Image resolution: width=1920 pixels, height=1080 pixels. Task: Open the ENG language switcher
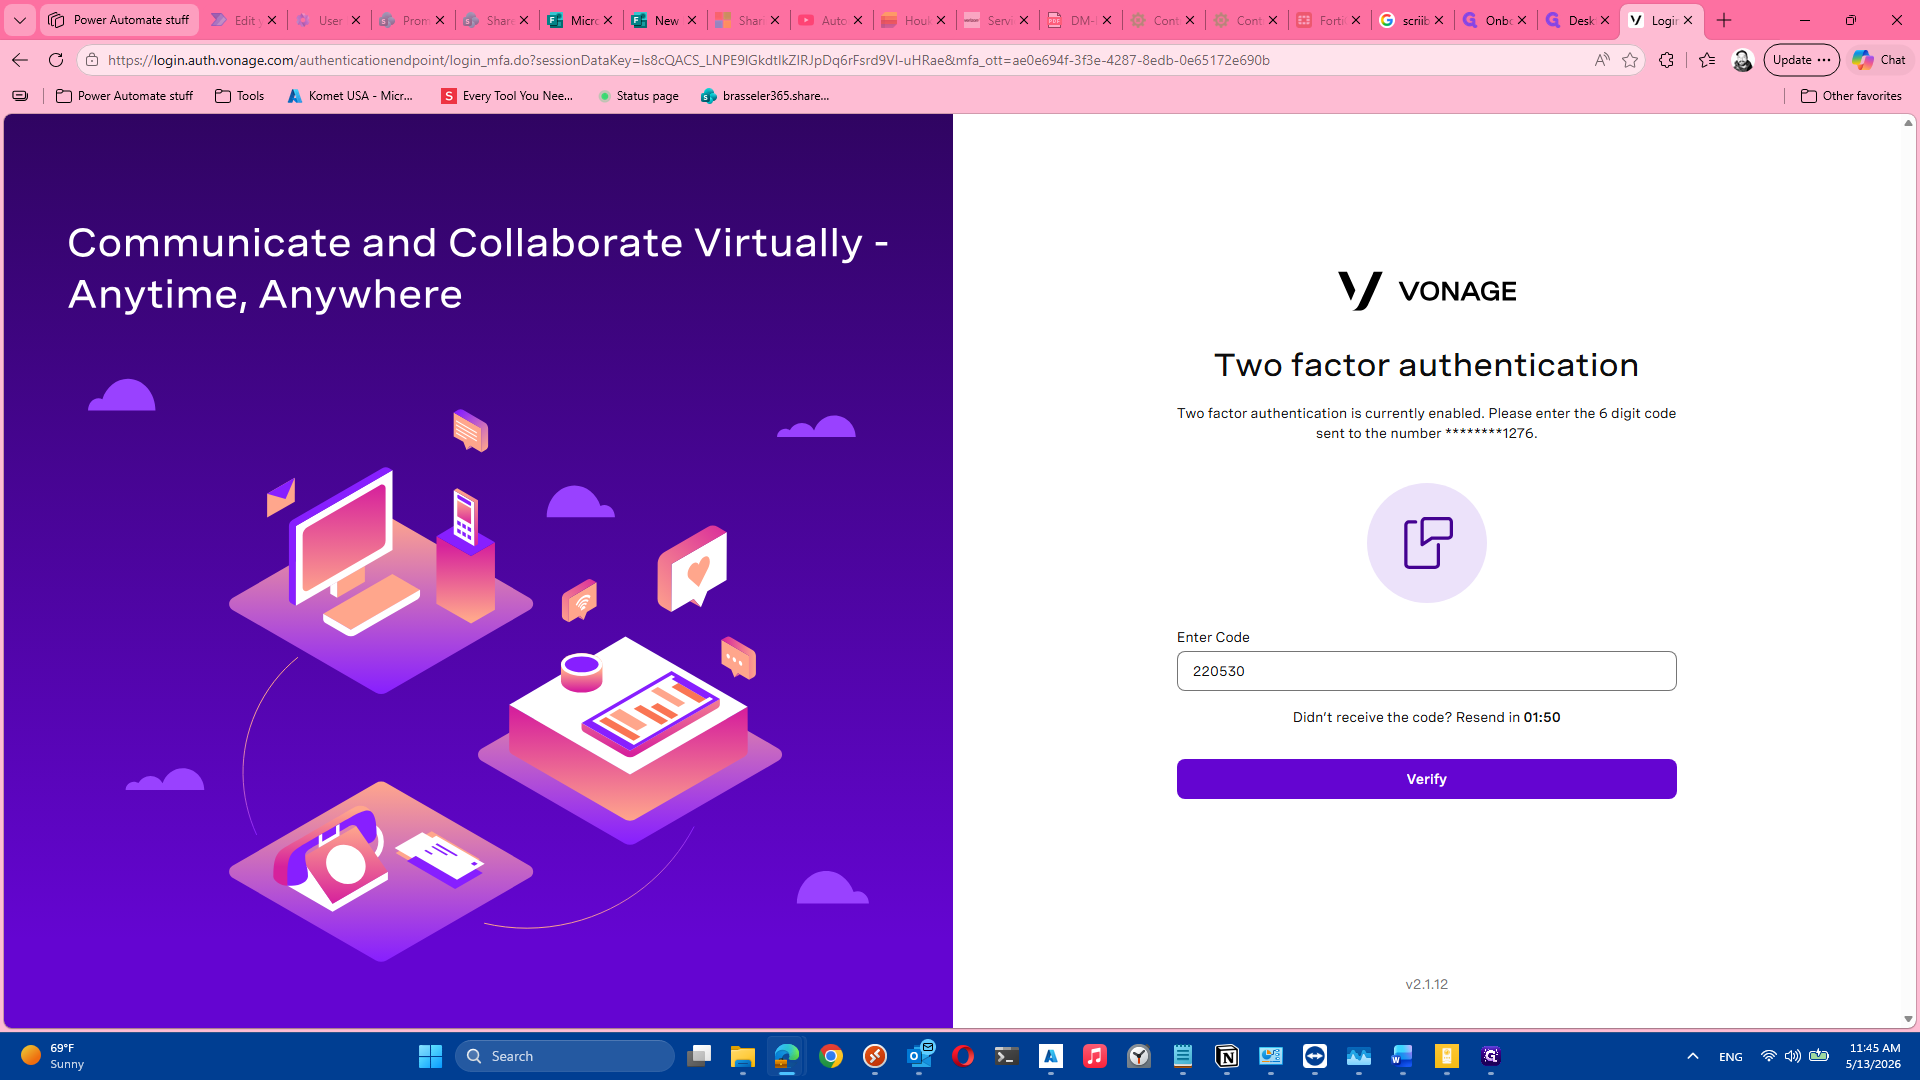[1731, 1057]
